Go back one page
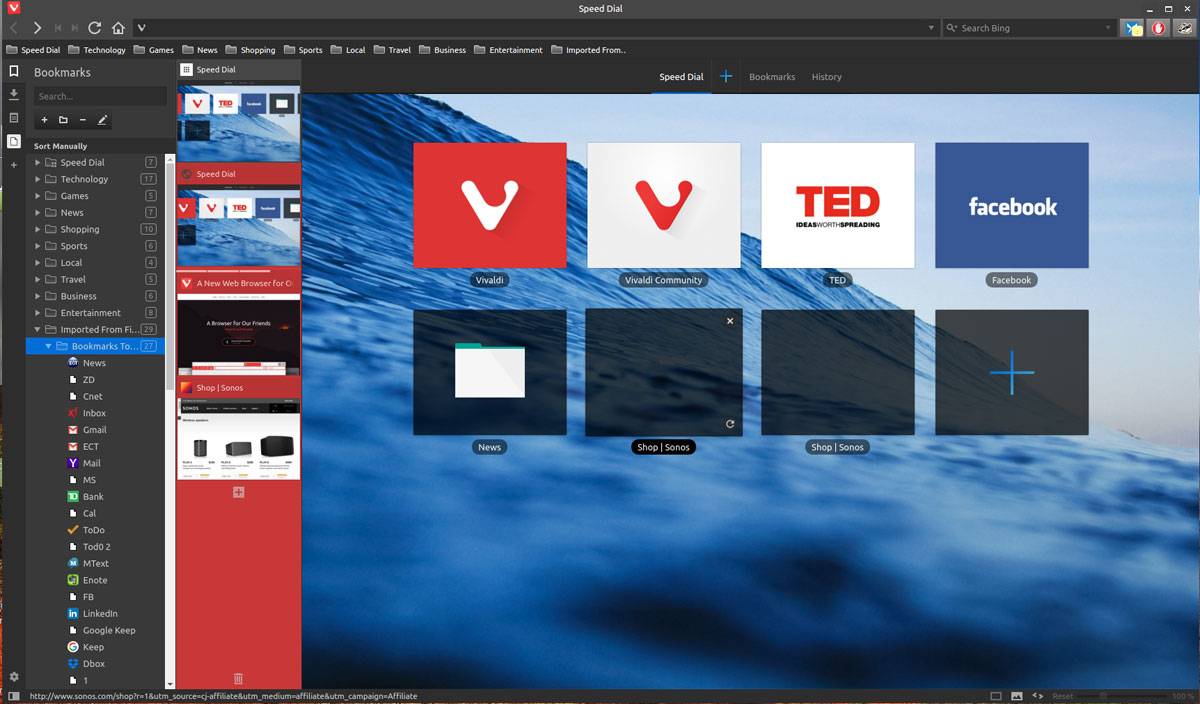Screen dimensions: 1200x704 click(14, 28)
